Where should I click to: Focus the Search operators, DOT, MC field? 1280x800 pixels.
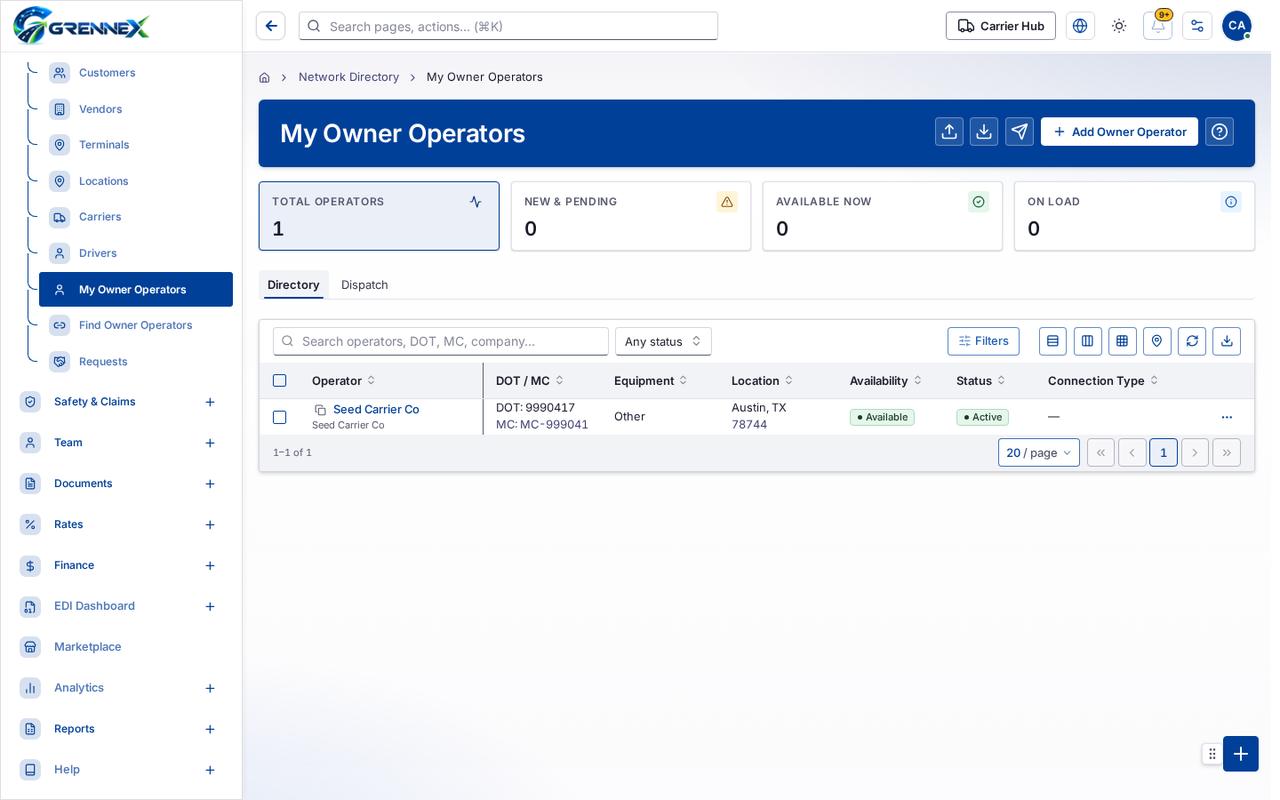pyautogui.click(x=441, y=341)
